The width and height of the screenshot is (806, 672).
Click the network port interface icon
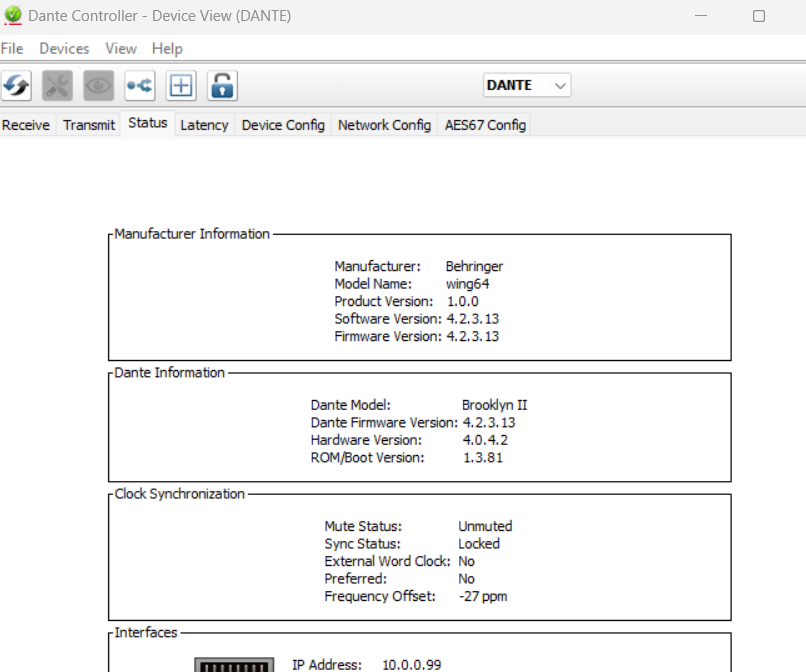click(x=234, y=664)
